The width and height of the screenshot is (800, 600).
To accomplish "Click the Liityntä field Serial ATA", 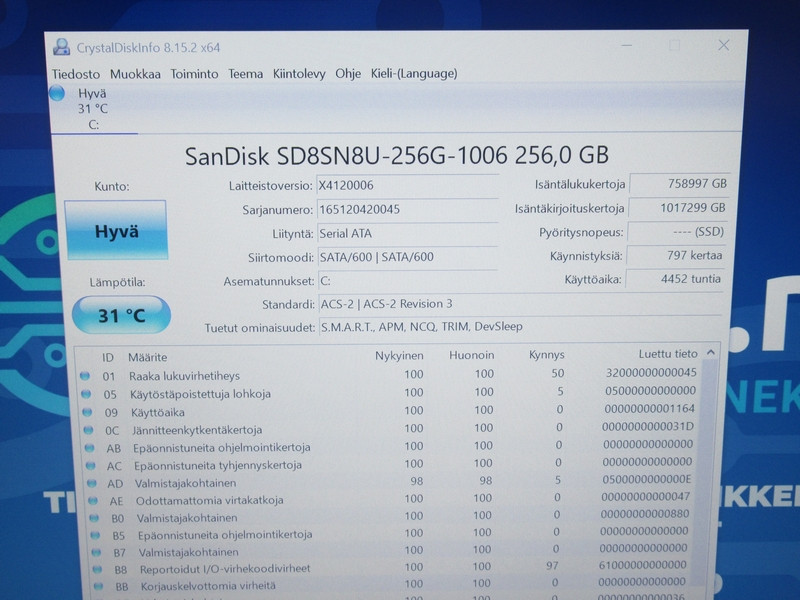I will (407, 233).
